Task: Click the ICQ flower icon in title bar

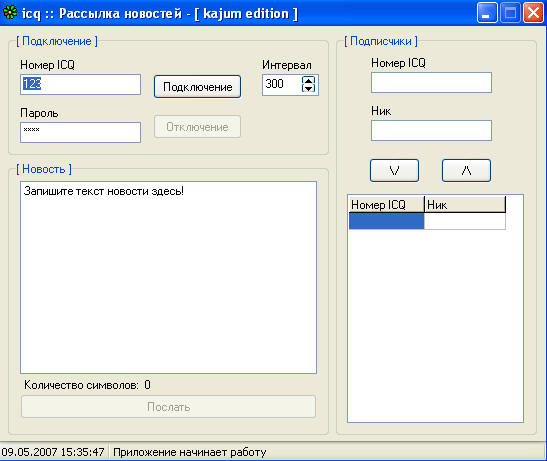Action: coord(9,13)
